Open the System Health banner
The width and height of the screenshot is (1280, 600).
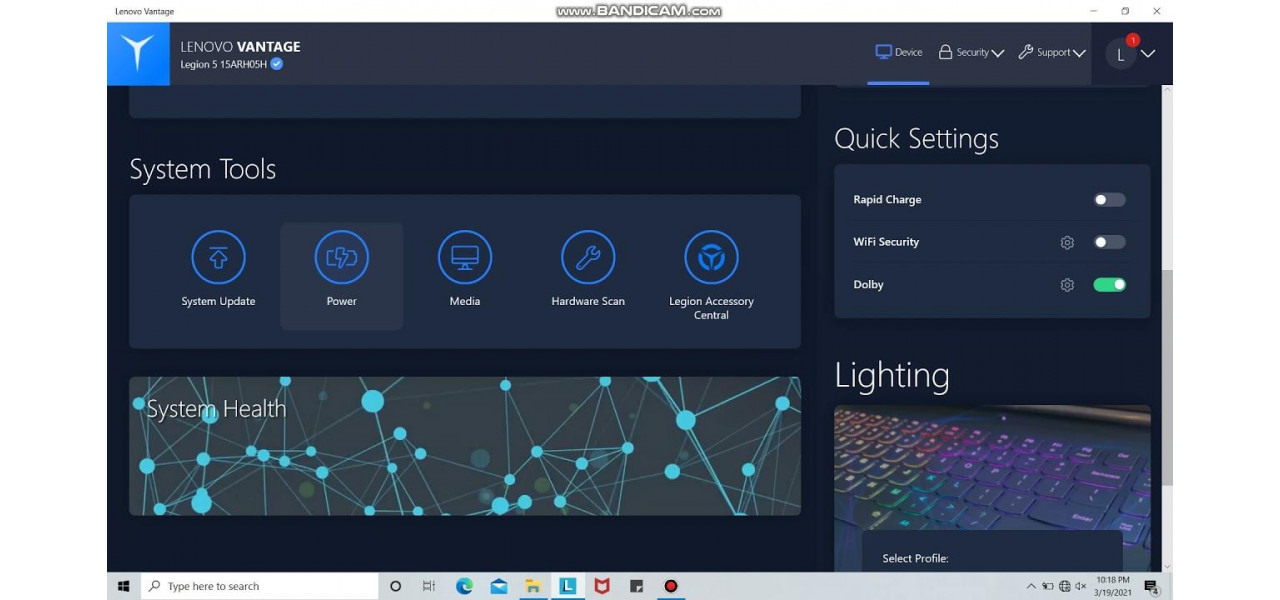coord(465,446)
